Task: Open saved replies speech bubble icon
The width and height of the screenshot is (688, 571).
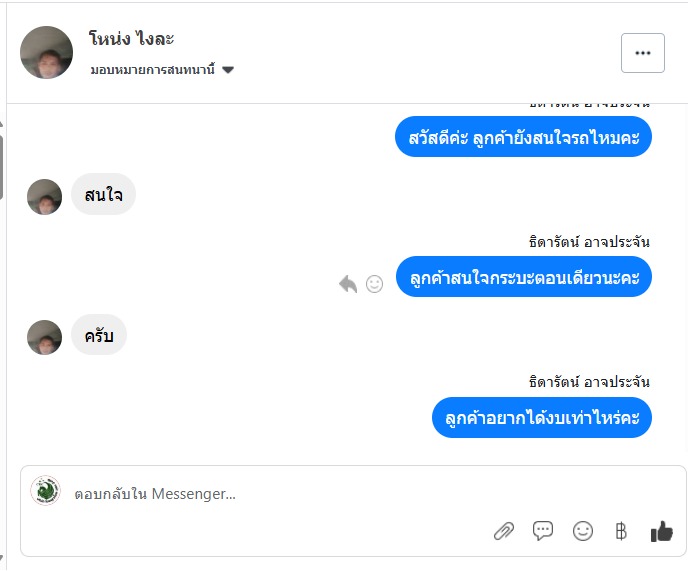Action: [543, 531]
